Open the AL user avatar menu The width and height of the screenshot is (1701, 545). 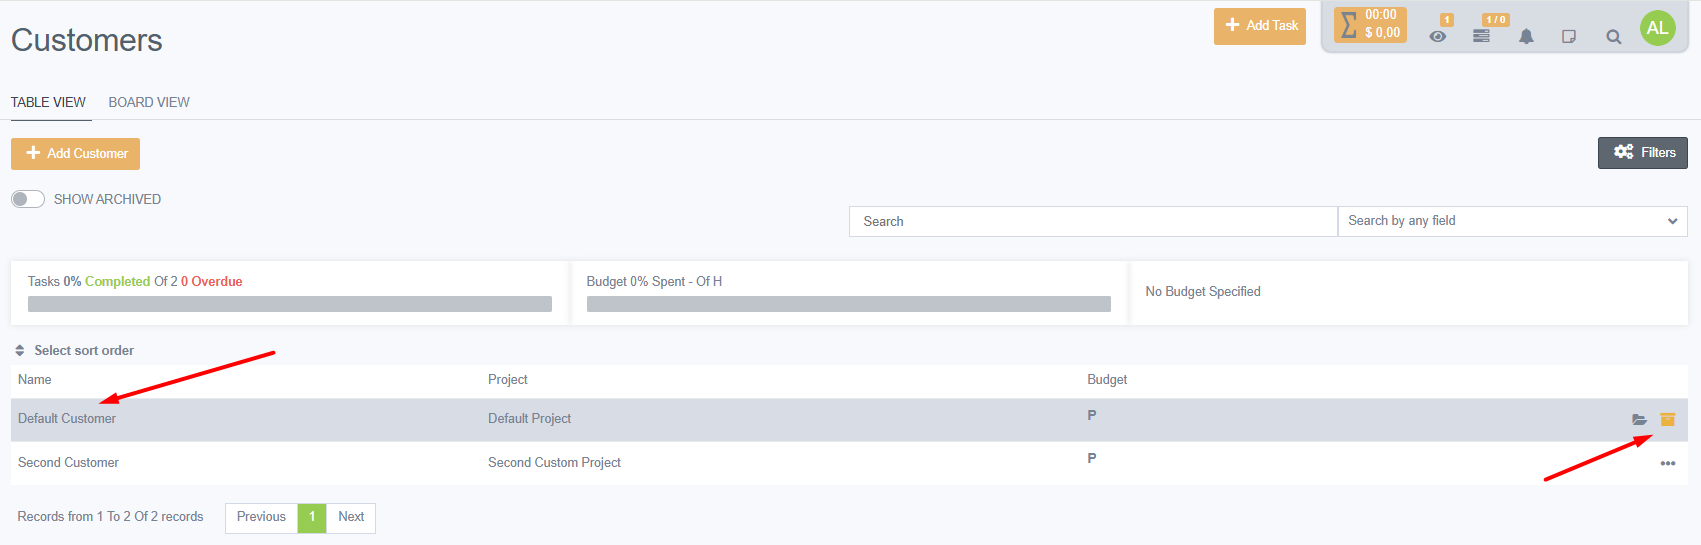pos(1657,28)
